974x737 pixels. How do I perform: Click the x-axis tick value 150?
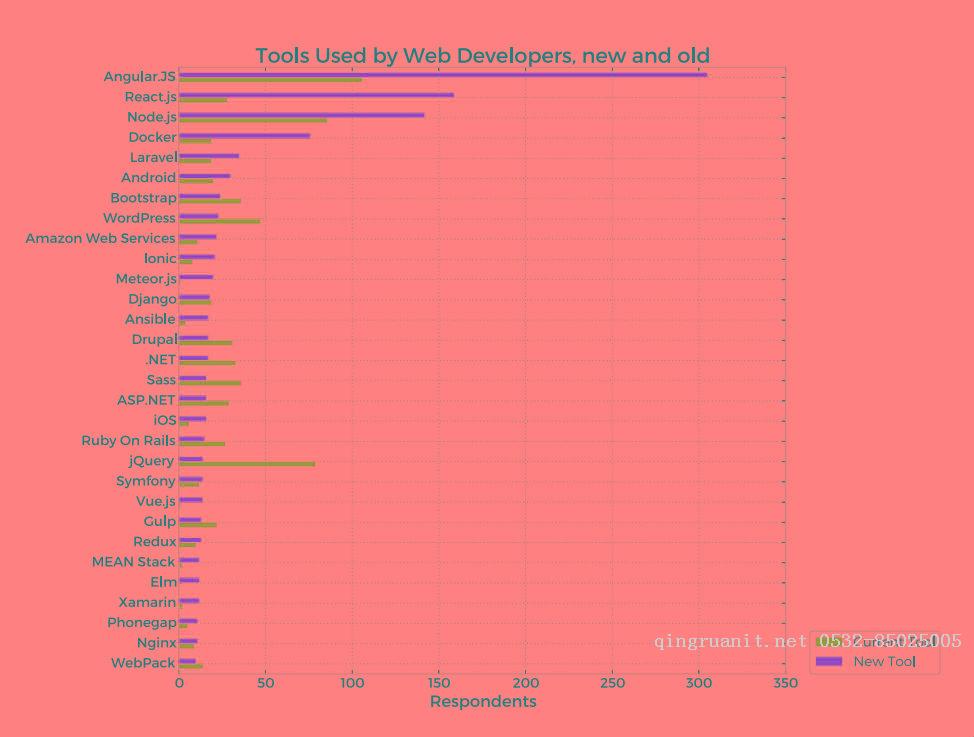[x=439, y=683]
